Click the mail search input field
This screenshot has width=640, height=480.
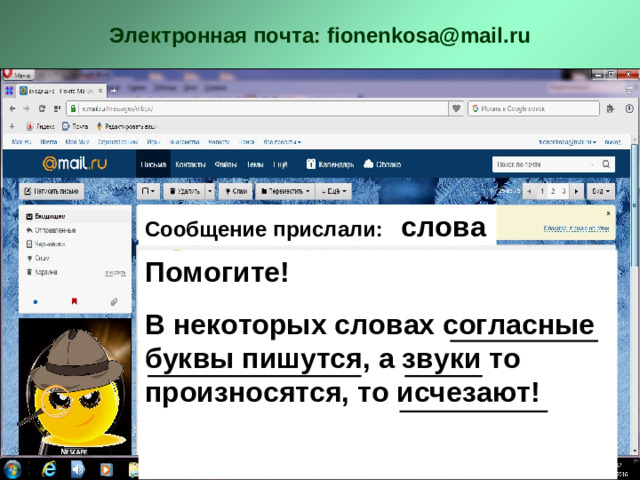click(543, 164)
